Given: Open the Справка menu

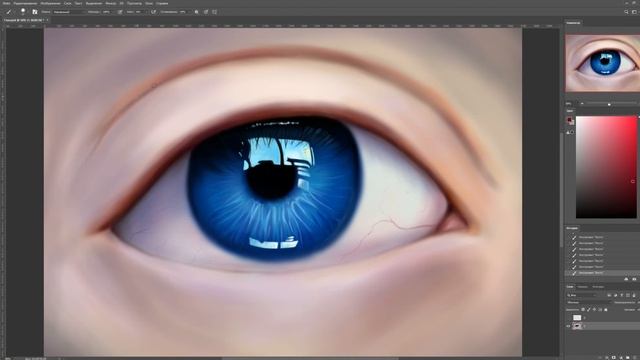Looking at the screenshot, I should [x=162, y=3].
